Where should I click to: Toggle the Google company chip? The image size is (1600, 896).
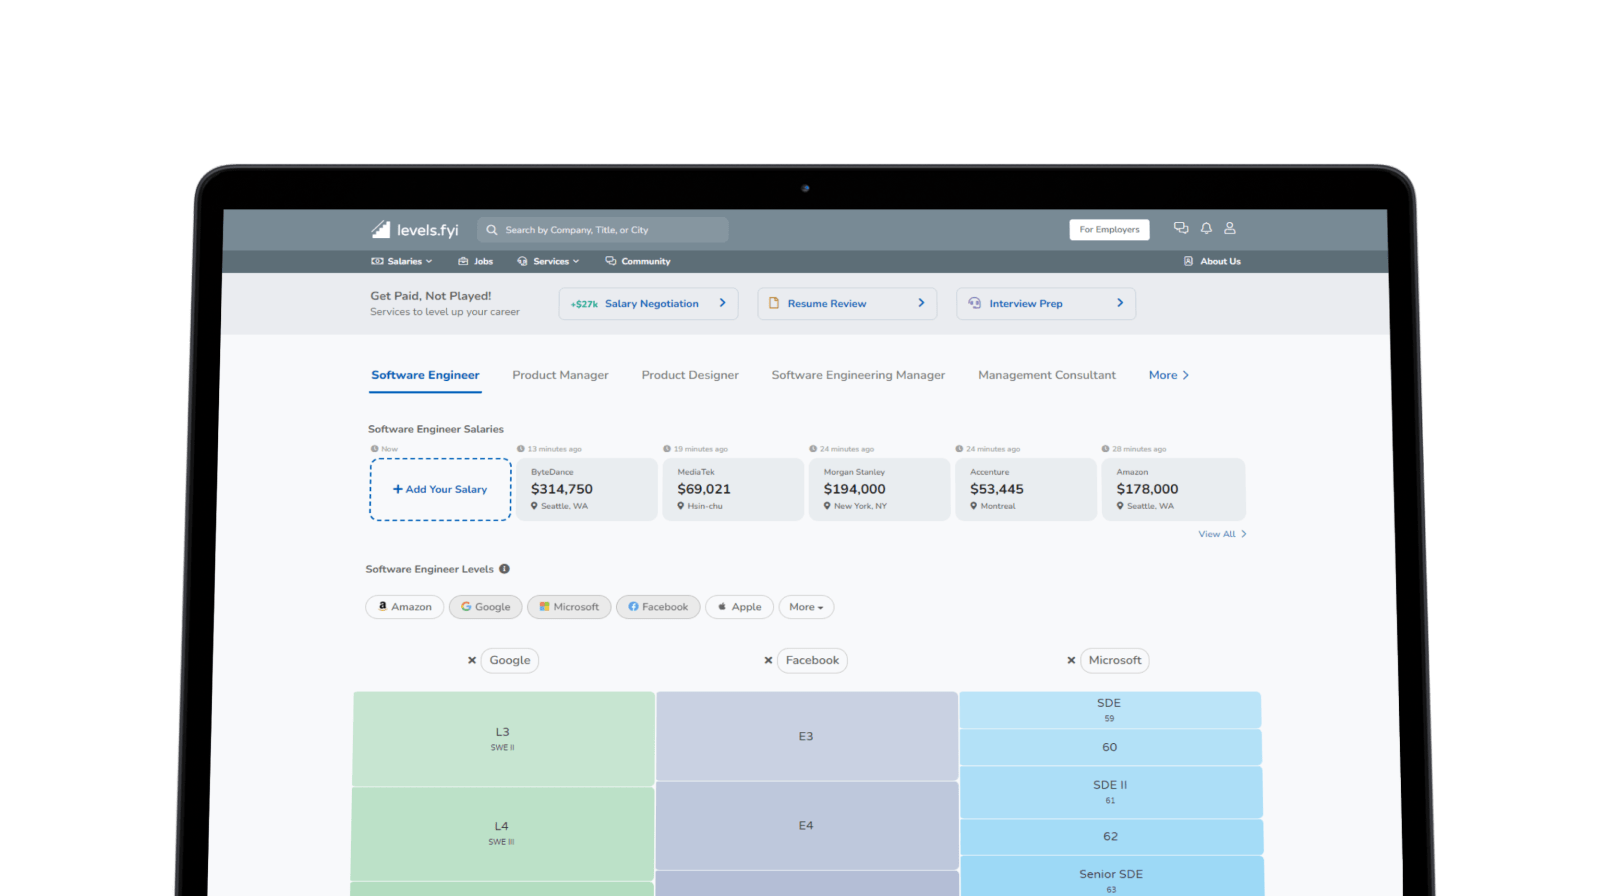click(485, 607)
